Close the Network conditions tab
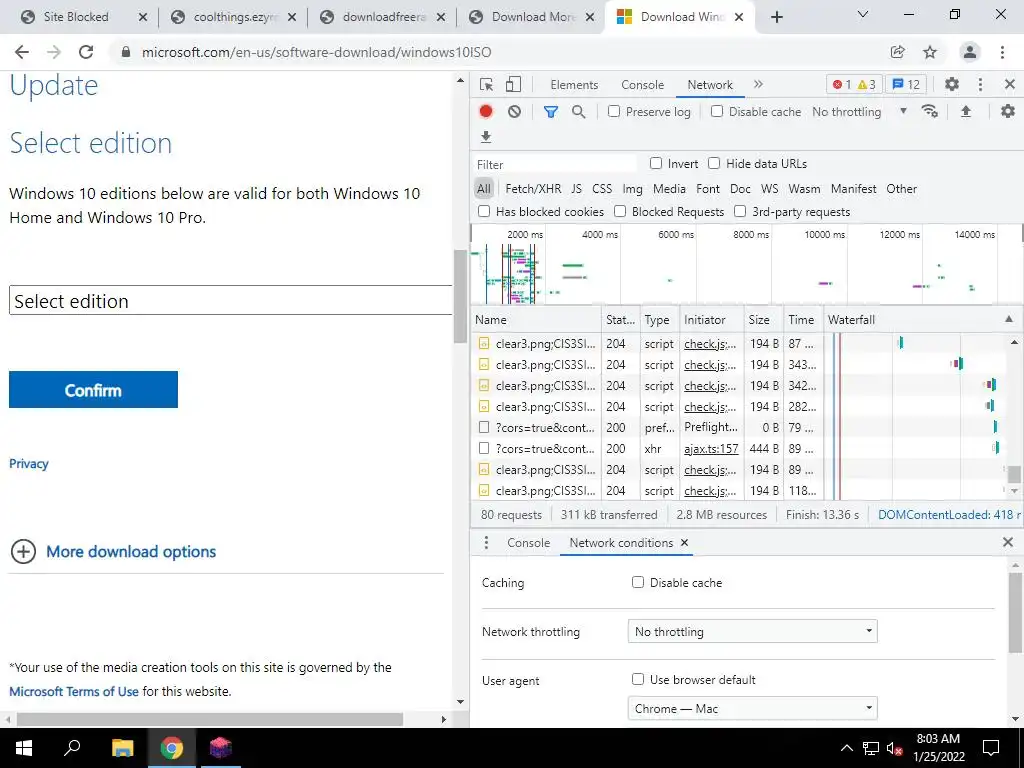This screenshot has height=768, width=1024. pos(684,543)
